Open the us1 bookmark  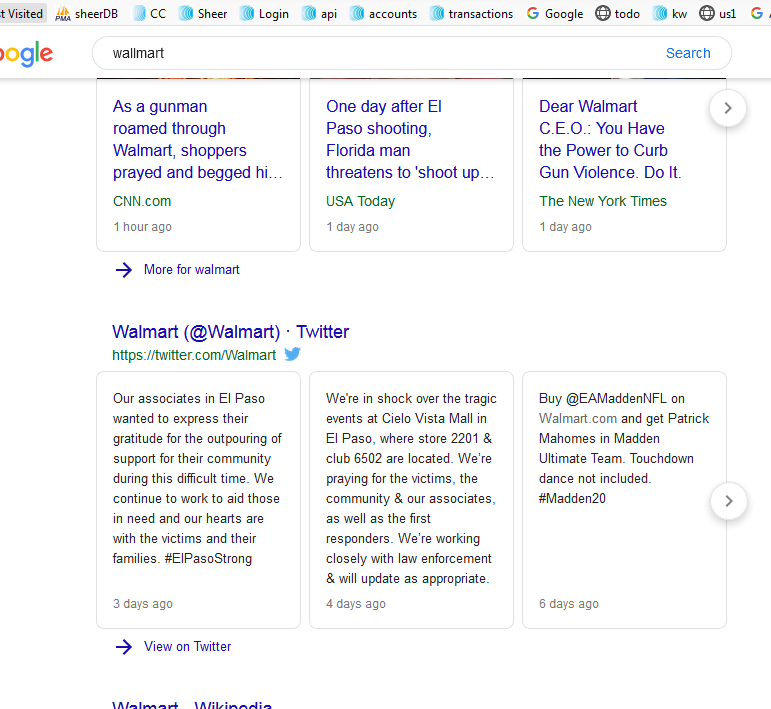click(718, 13)
